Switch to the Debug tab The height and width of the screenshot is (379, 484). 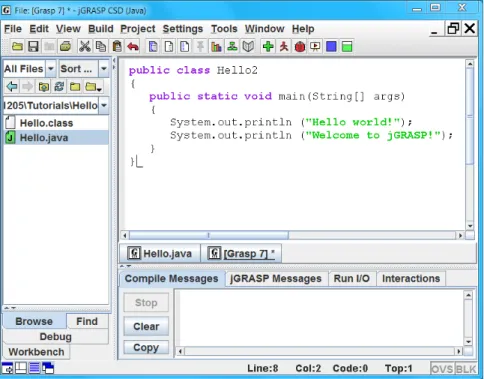[x=56, y=337]
